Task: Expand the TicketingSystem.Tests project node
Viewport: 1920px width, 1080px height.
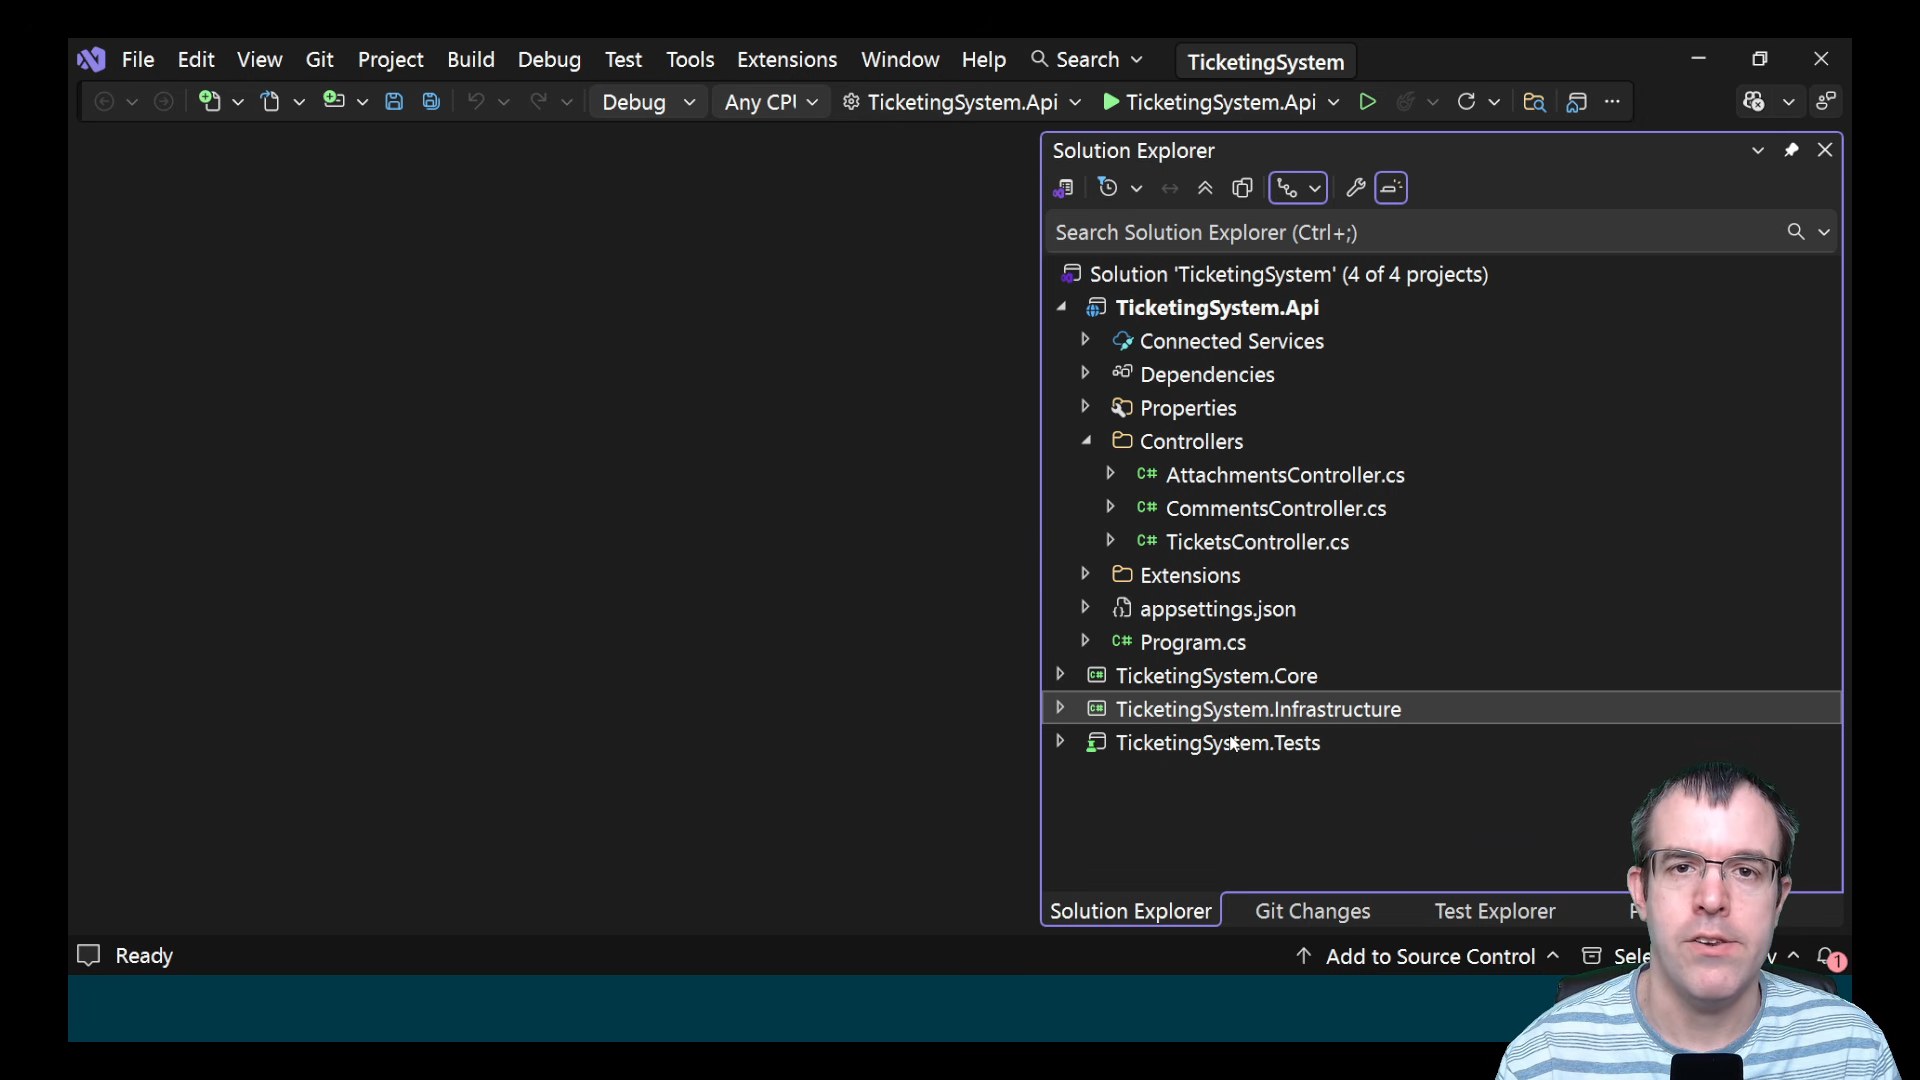Action: (1060, 742)
